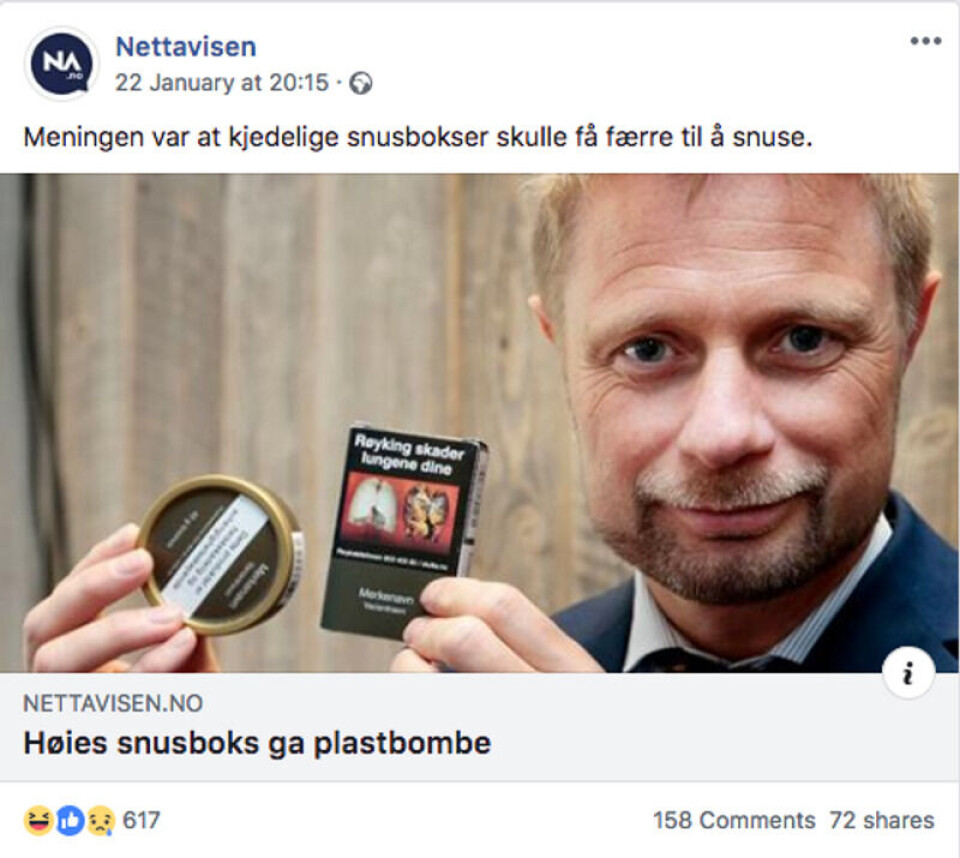
Task: Open the Nettavisen page name link
Action: [x=186, y=47]
